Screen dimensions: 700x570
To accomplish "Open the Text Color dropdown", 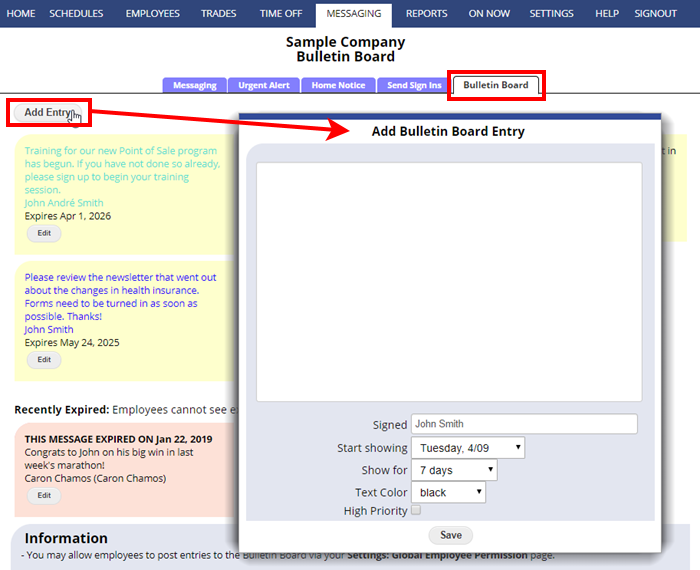I will pos(447,492).
